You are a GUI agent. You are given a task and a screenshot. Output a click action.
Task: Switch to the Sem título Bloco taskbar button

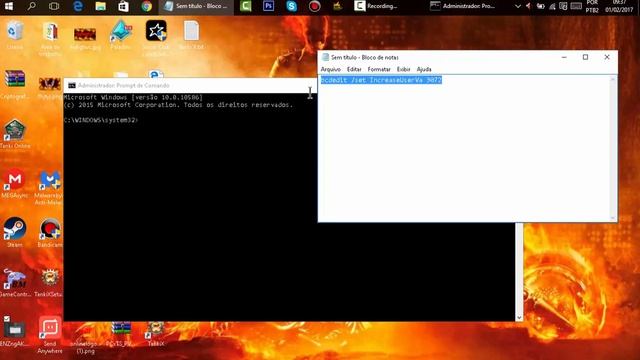coord(196,6)
